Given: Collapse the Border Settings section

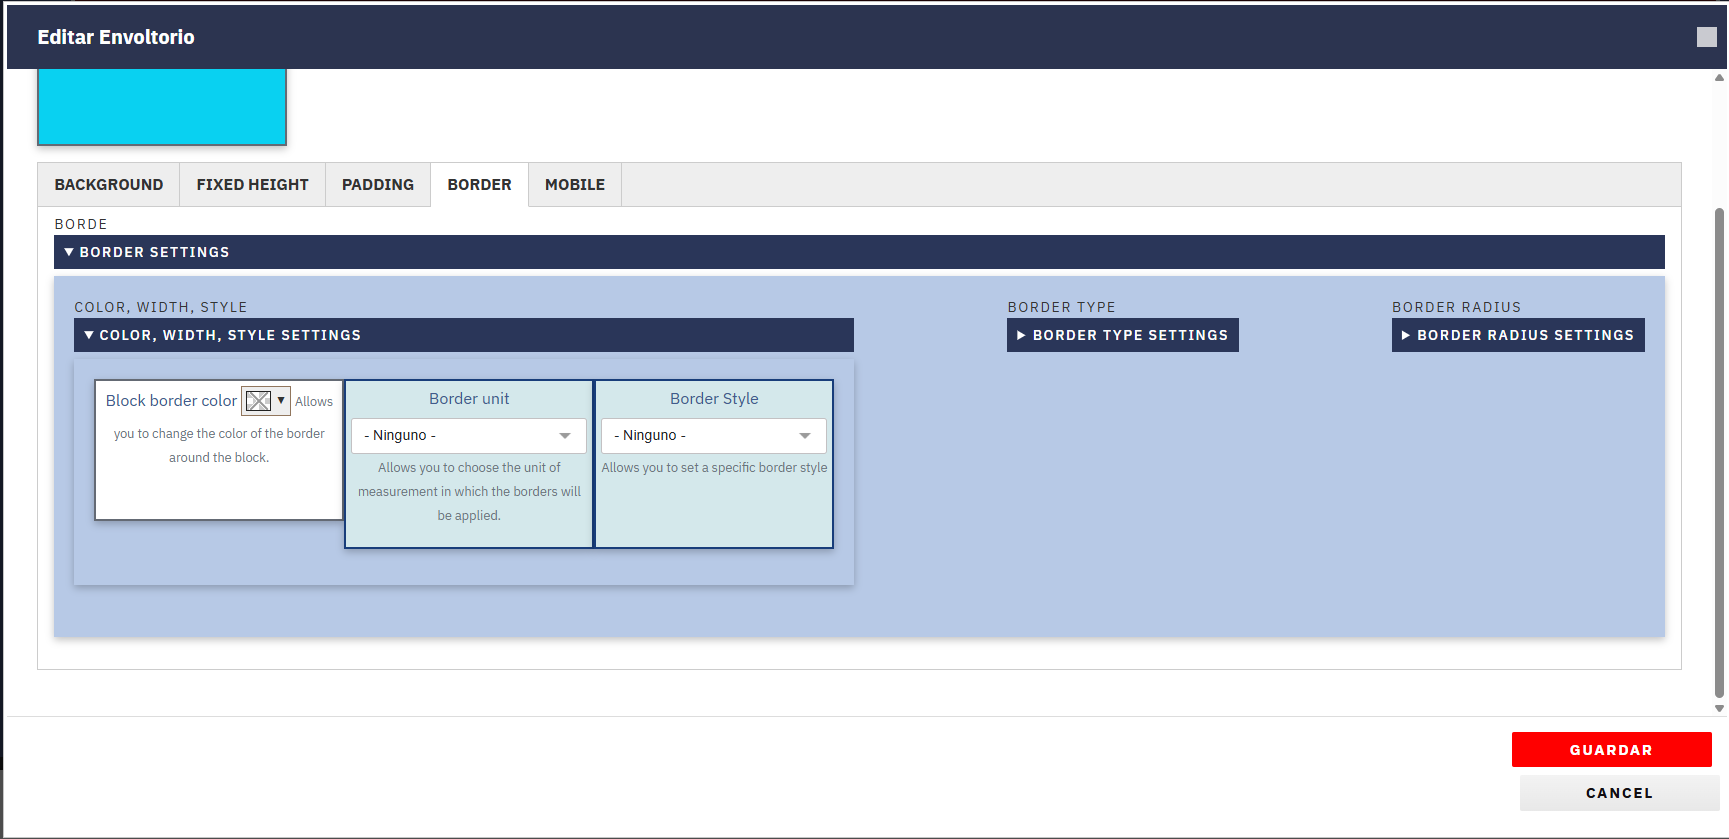Looking at the screenshot, I should click(859, 252).
